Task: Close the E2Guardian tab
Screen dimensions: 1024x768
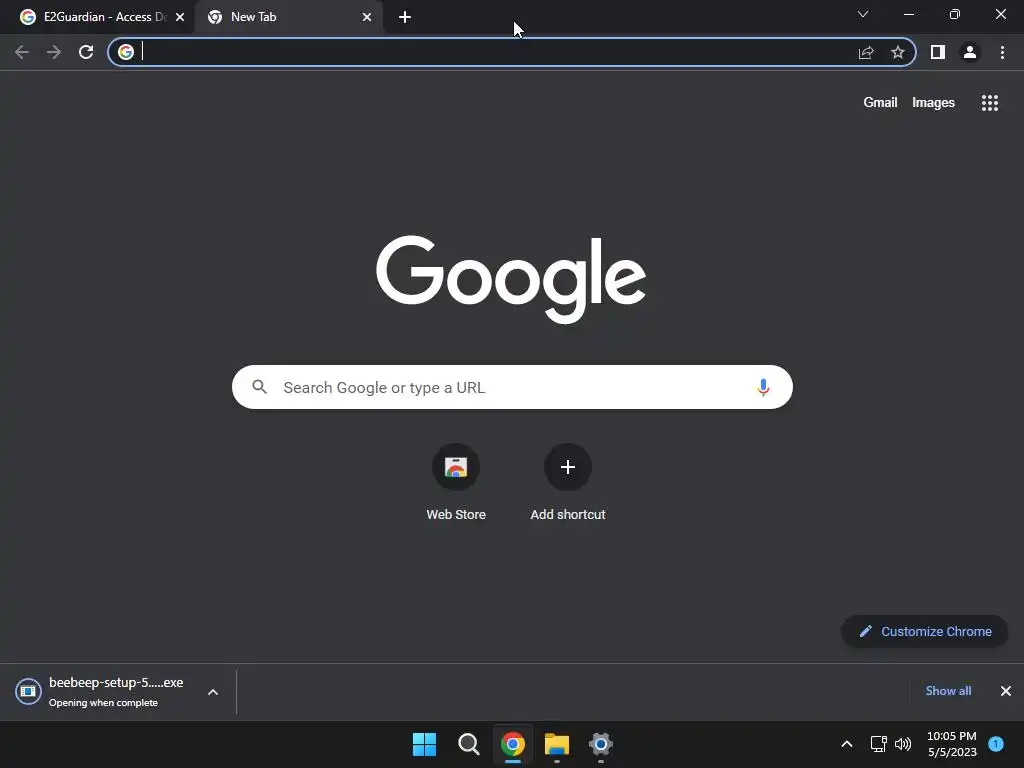Action: [180, 17]
